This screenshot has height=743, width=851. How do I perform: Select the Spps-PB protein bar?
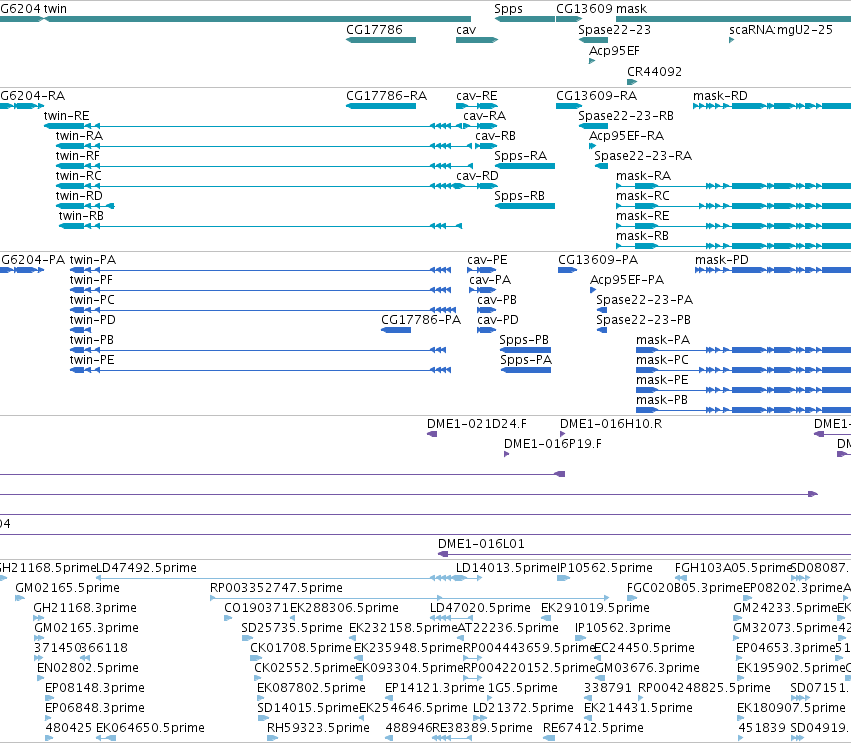(x=525, y=350)
